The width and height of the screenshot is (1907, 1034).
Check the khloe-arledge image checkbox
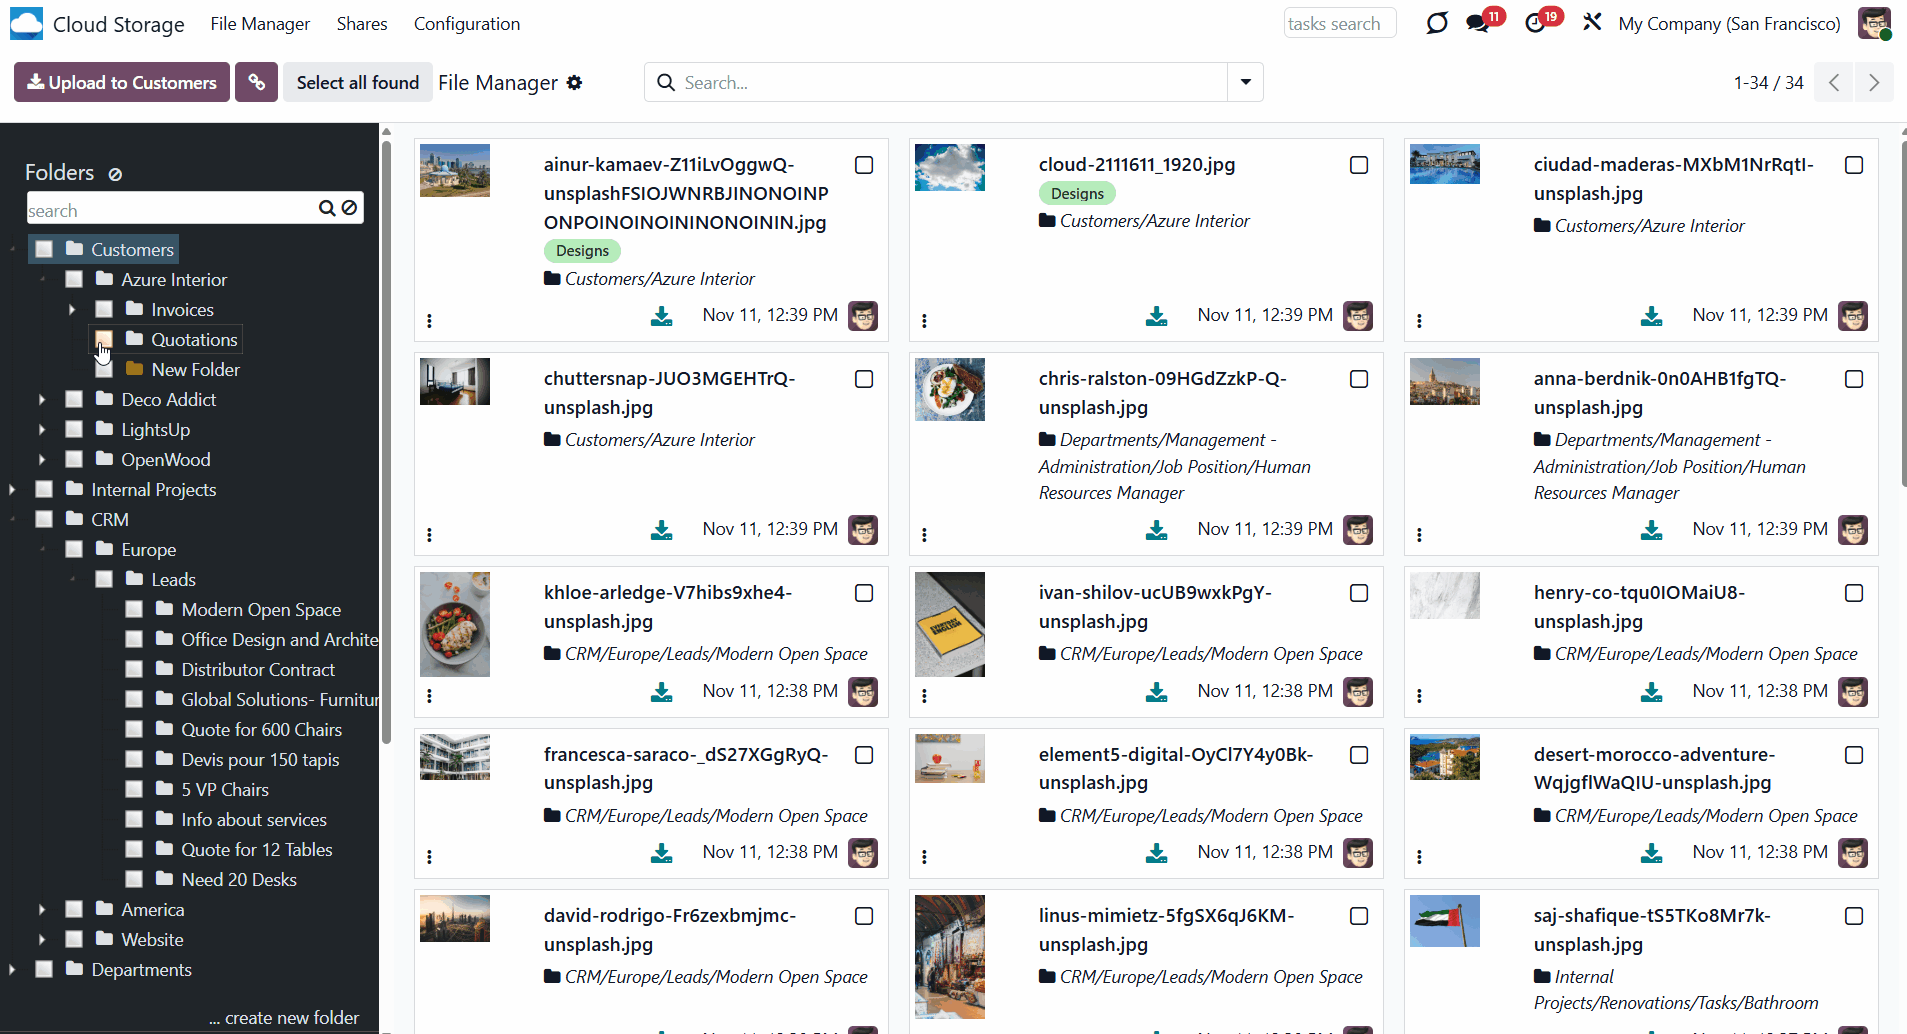tap(864, 593)
